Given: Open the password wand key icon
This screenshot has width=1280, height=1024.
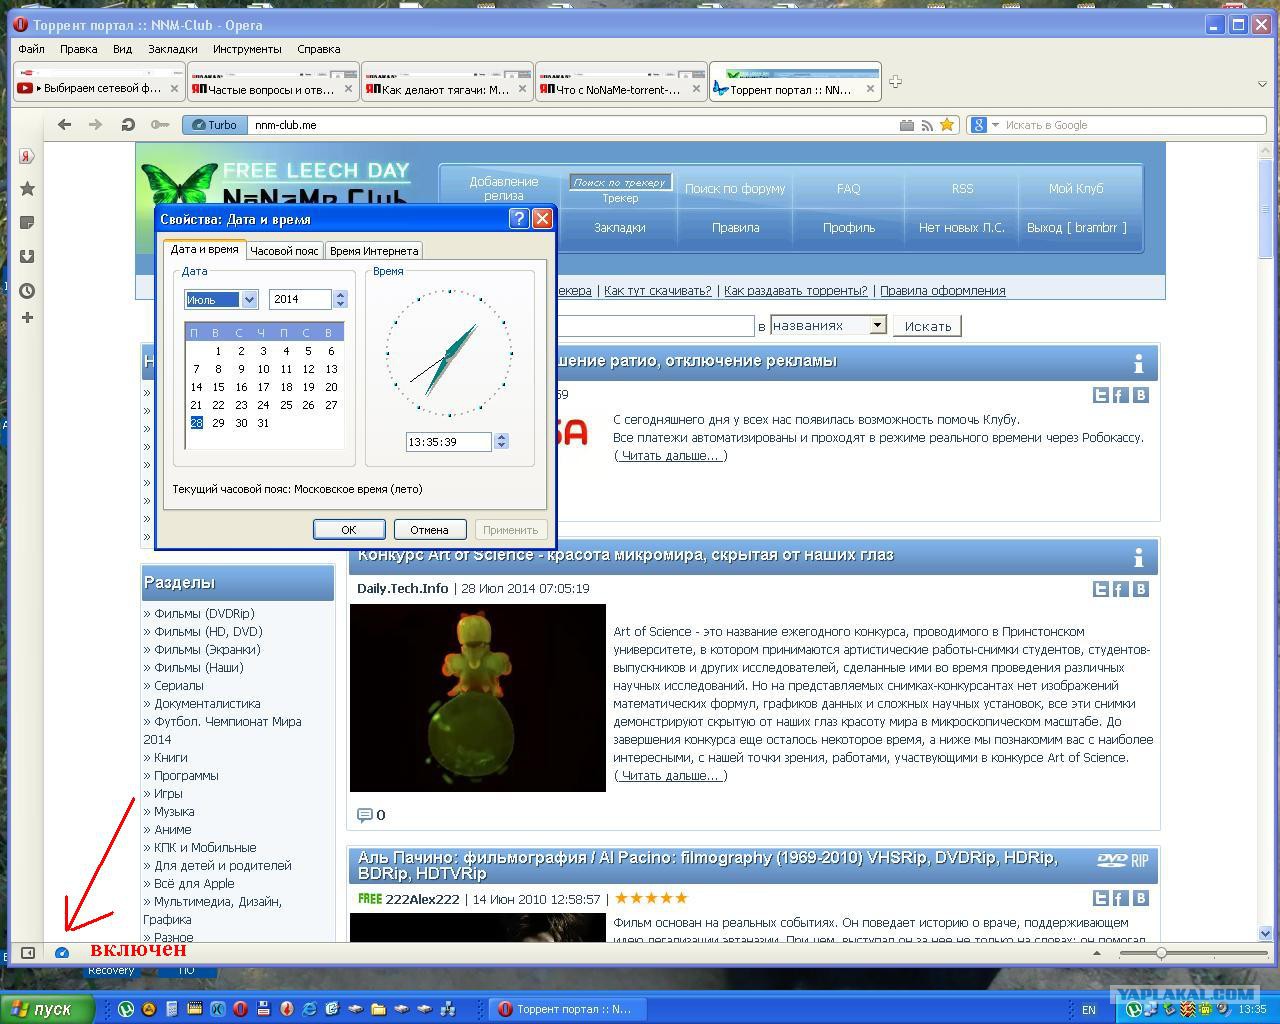Looking at the screenshot, I should click(x=160, y=125).
